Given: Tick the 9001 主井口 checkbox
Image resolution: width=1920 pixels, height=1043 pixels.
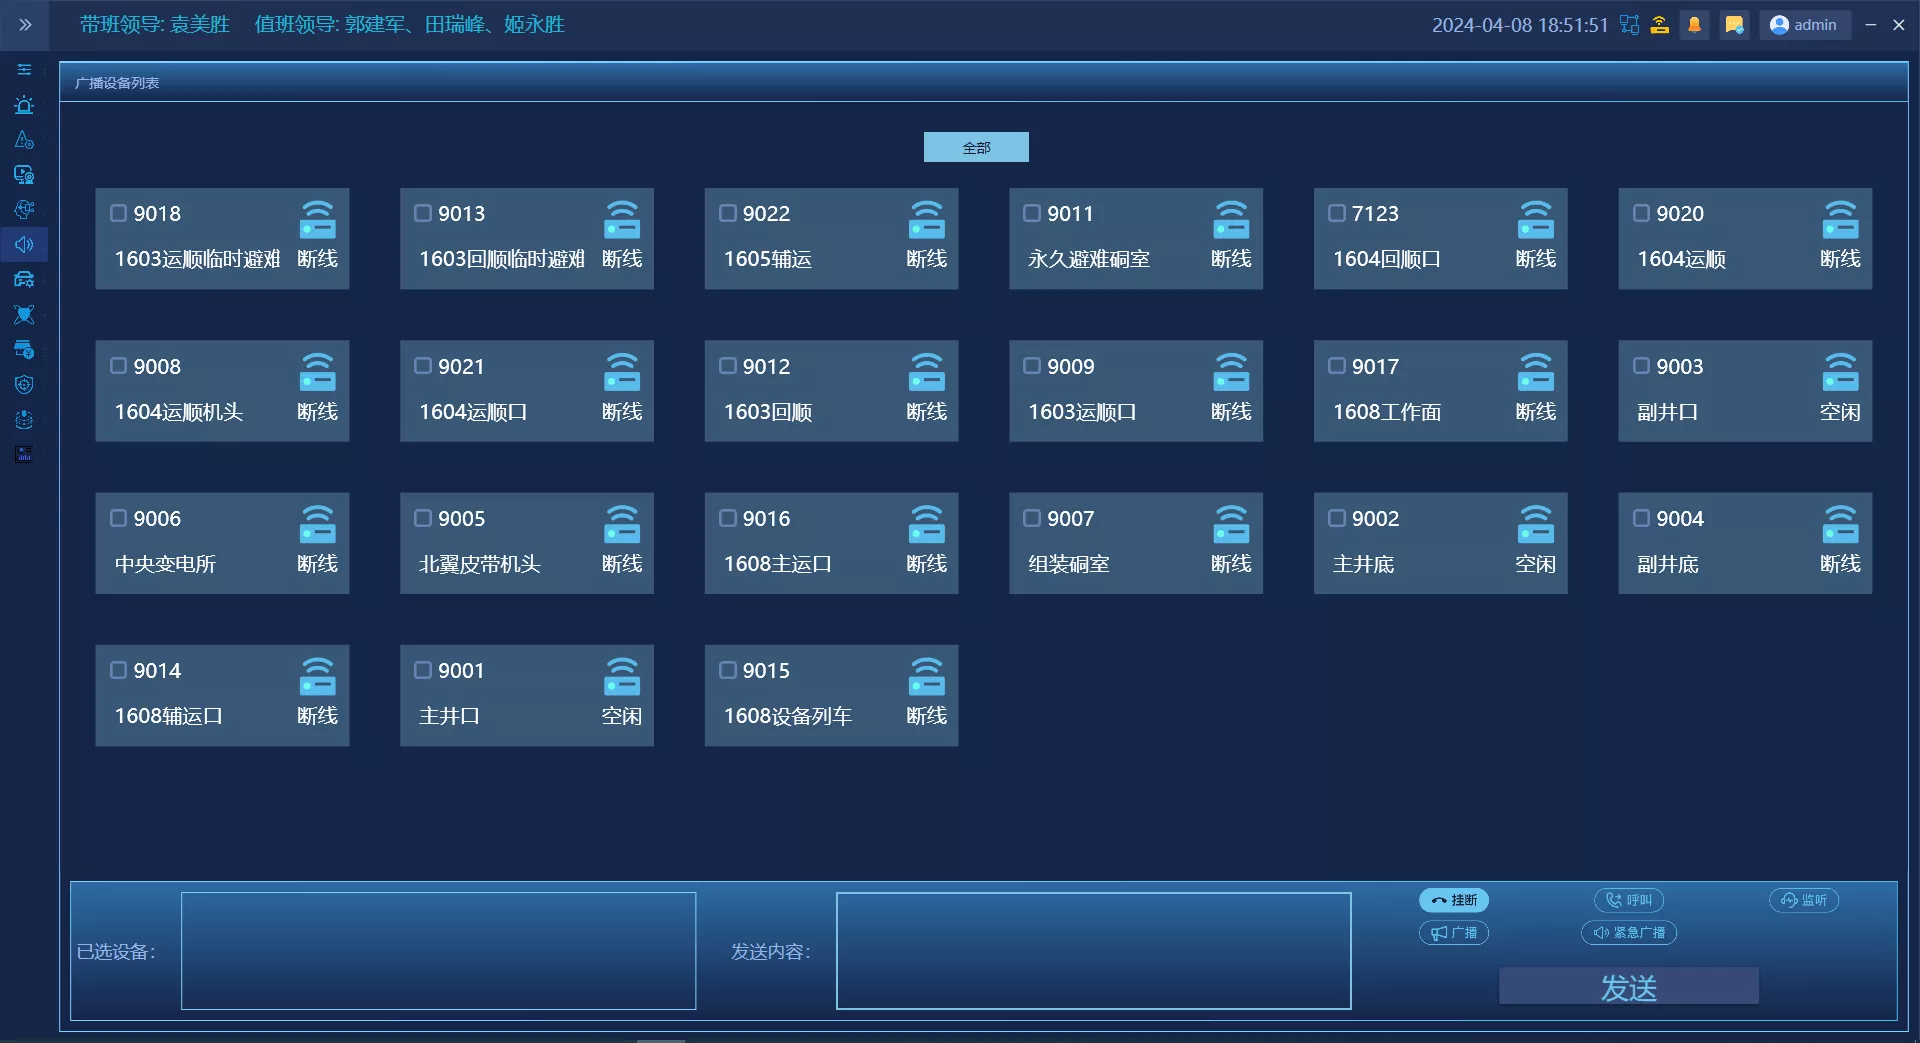Looking at the screenshot, I should pos(423,670).
